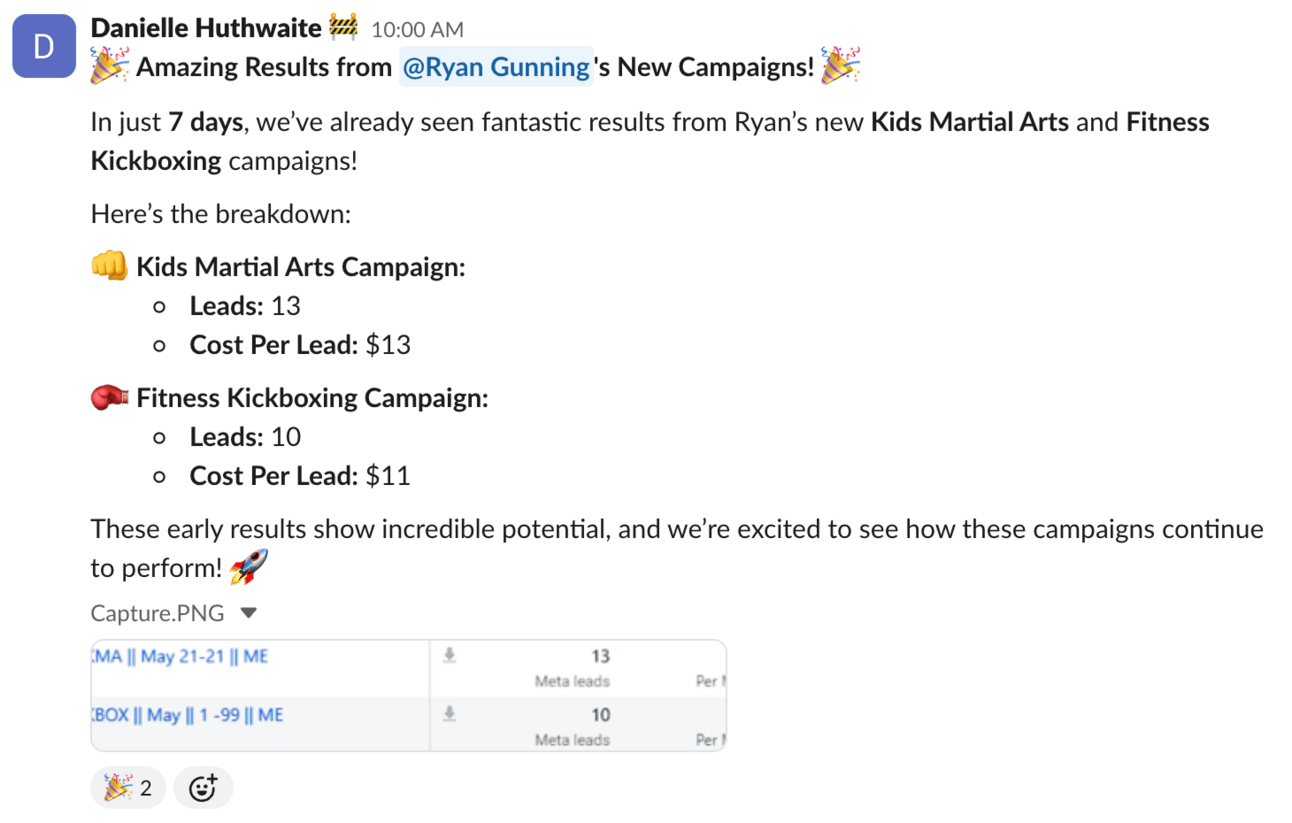This screenshot has width=1292, height=823.
Task: Collapse the Capture.PNG attachment arrow
Action: 249,612
